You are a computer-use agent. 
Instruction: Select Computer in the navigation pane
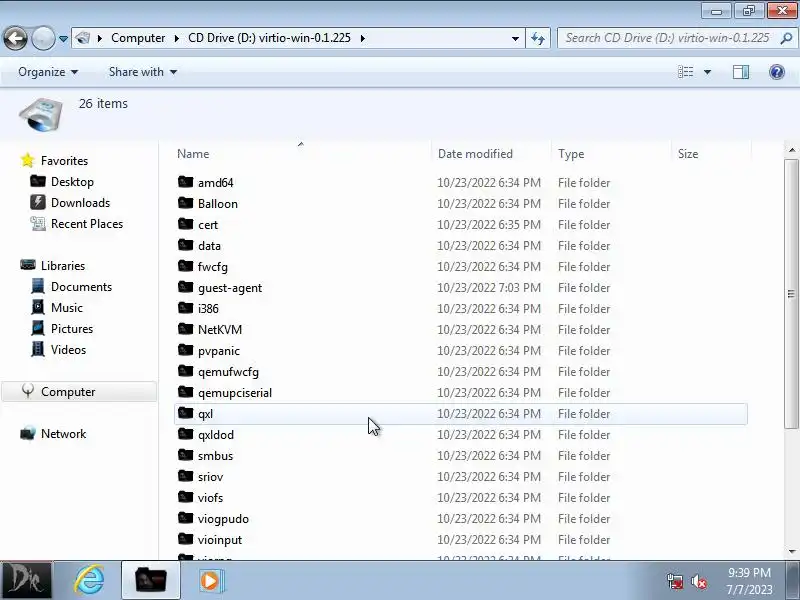79,391
